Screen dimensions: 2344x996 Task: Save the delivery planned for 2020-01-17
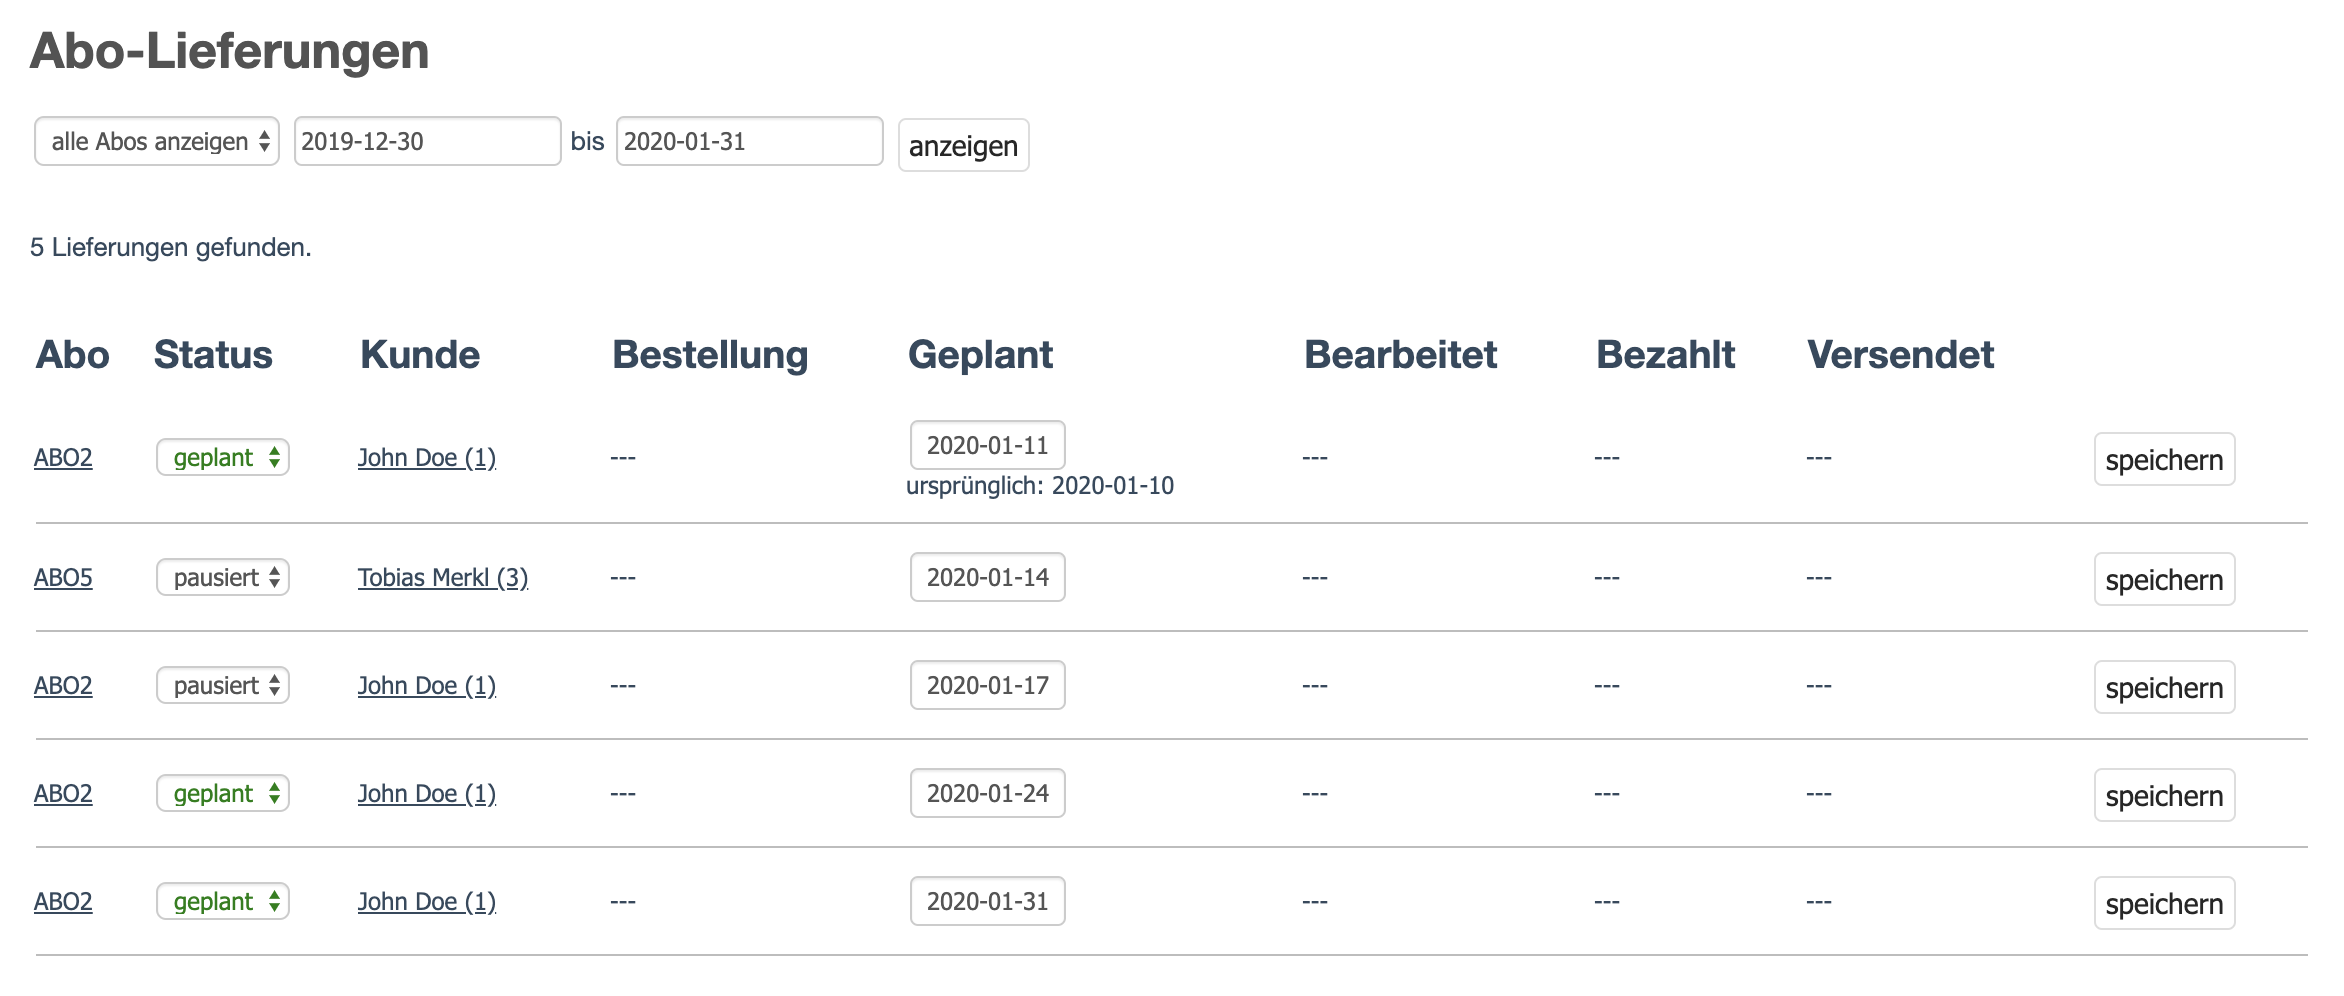[x=2164, y=688]
